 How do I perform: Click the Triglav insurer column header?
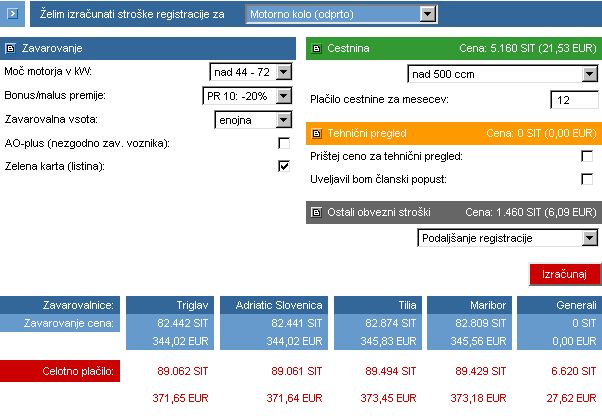click(x=170, y=305)
